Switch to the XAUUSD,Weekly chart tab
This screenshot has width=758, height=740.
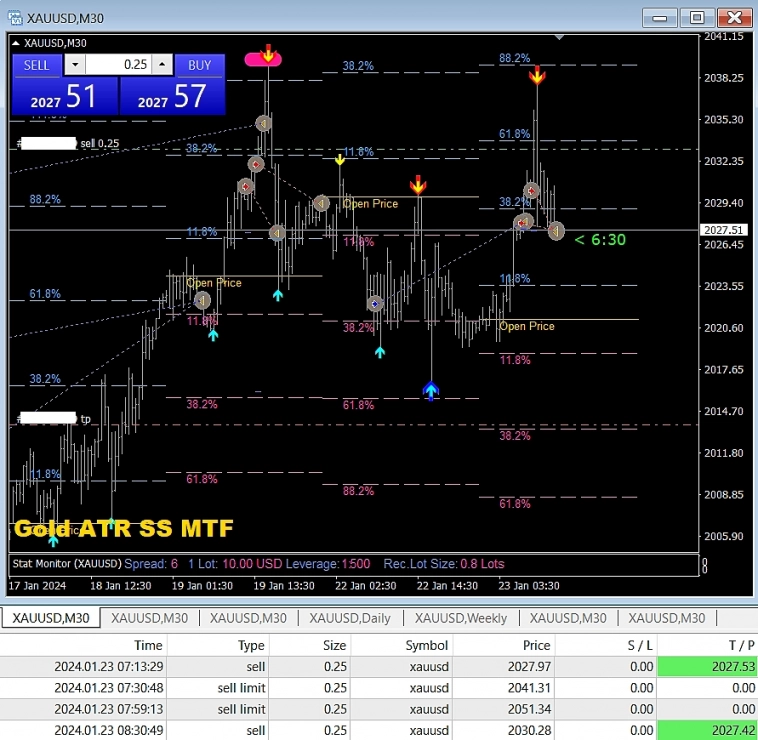[x=461, y=618]
